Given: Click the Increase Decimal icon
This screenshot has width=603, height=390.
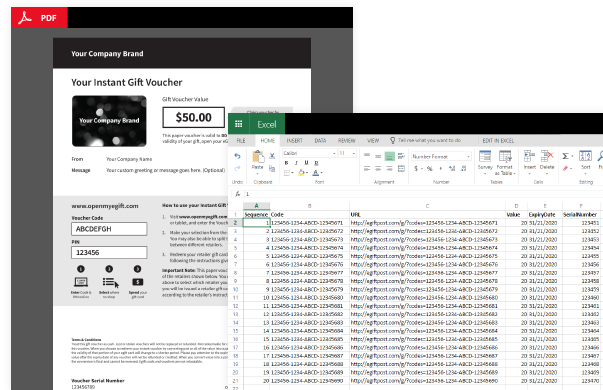Looking at the screenshot, I should click(452, 168).
